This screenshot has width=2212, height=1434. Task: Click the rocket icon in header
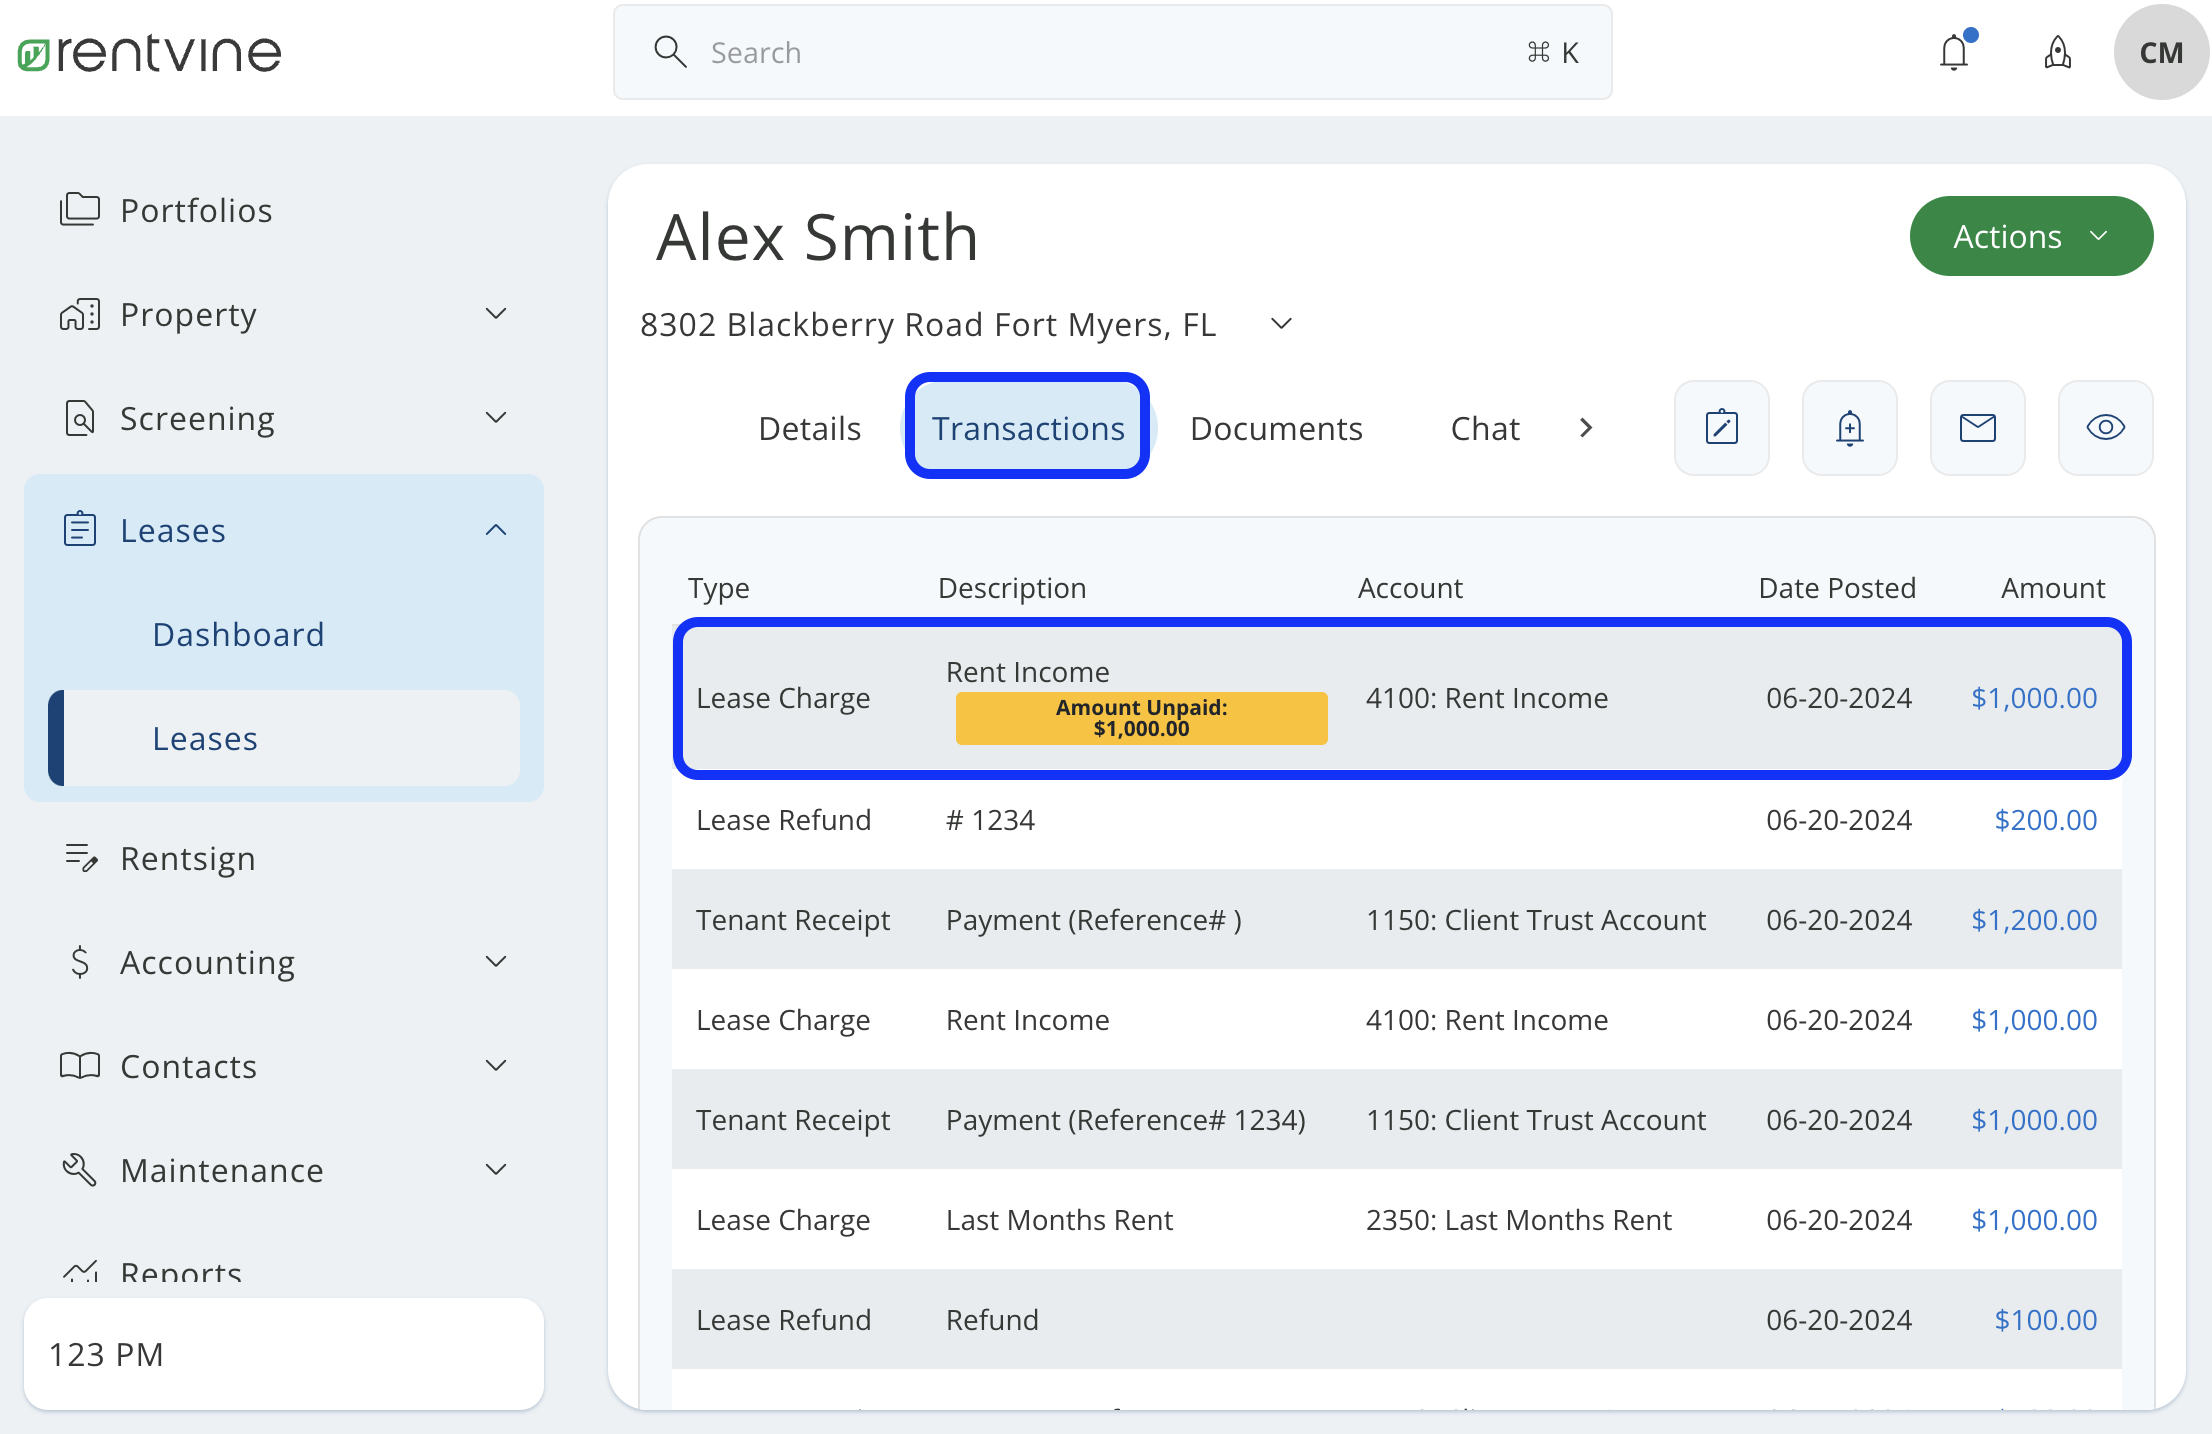(x=2057, y=52)
